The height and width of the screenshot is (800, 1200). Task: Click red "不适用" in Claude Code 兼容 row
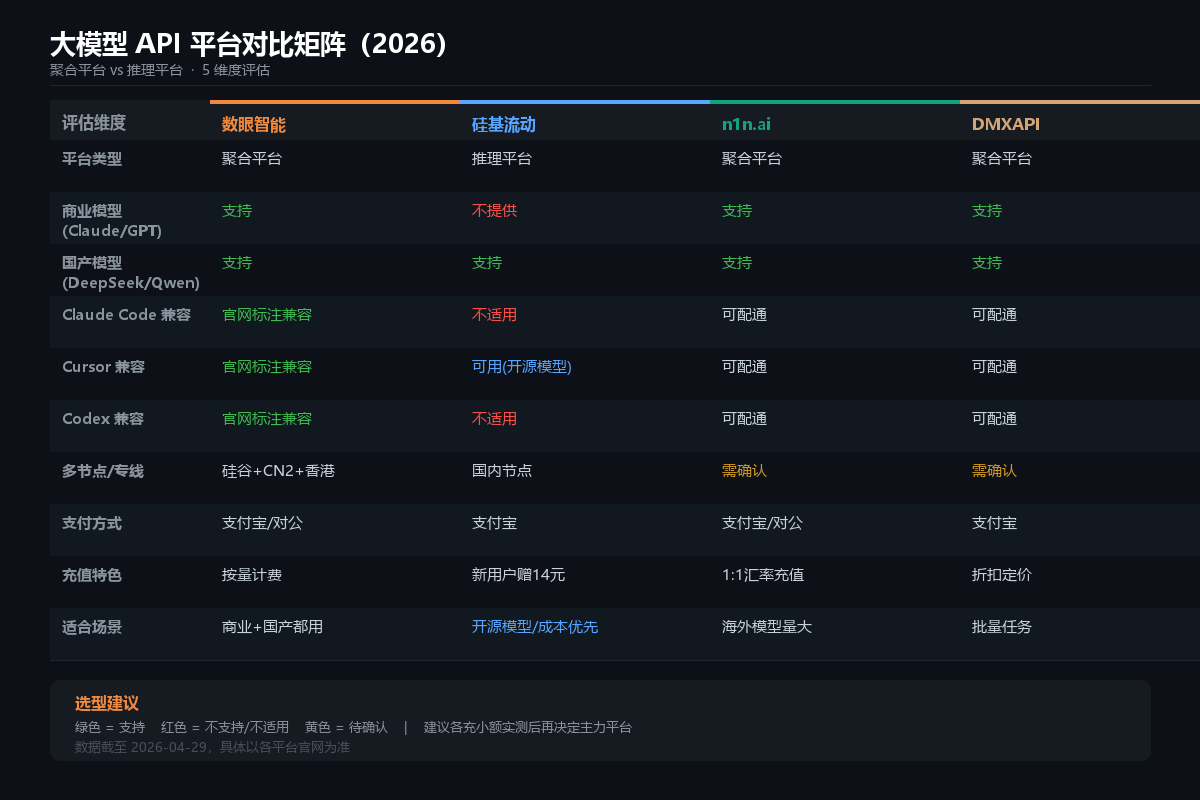pos(494,314)
